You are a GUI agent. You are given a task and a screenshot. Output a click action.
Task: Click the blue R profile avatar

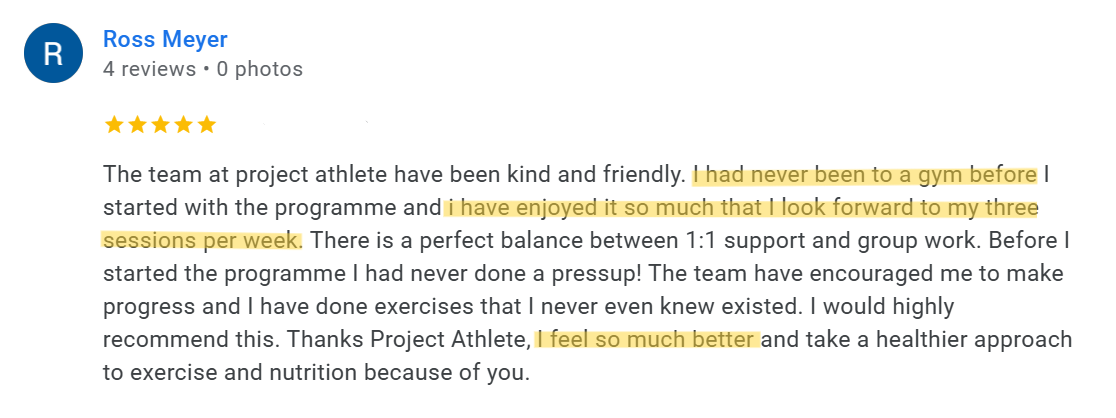[53, 54]
